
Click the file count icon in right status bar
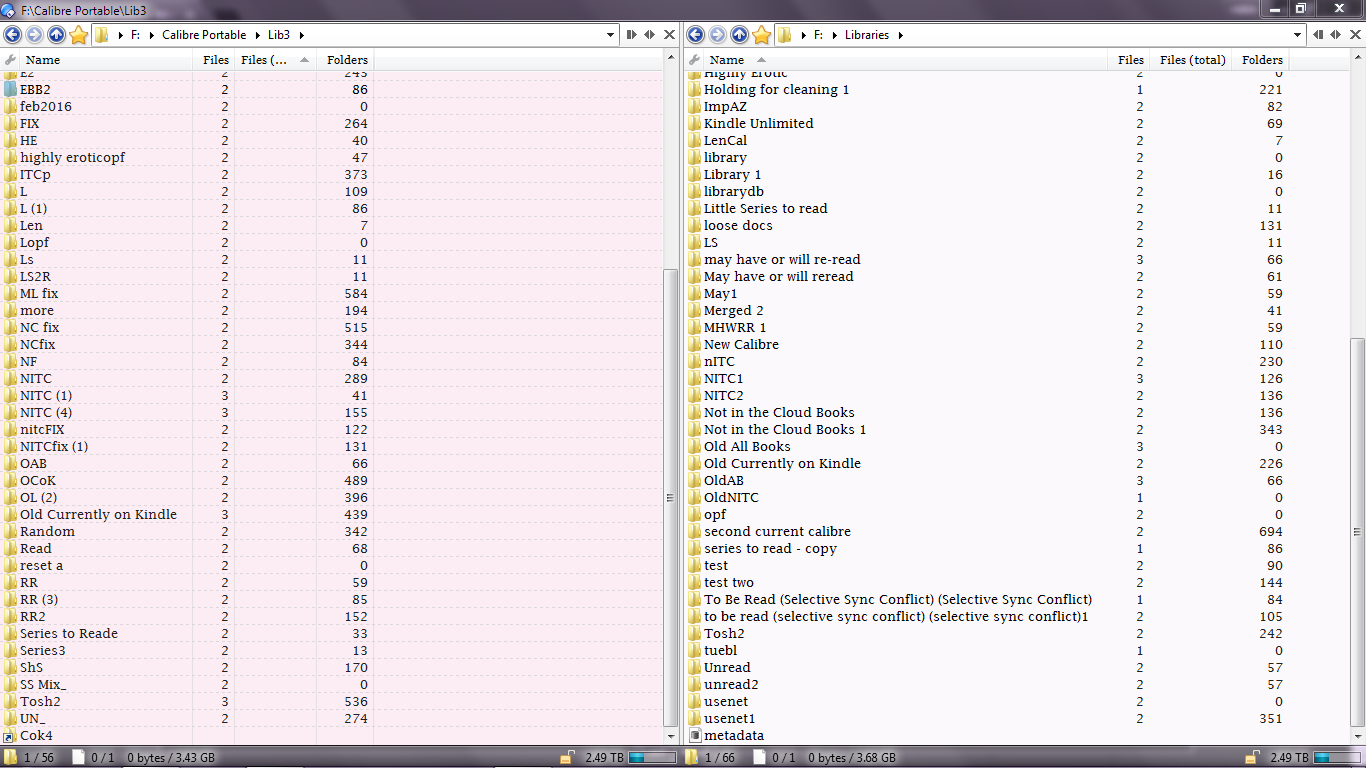point(762,758)
